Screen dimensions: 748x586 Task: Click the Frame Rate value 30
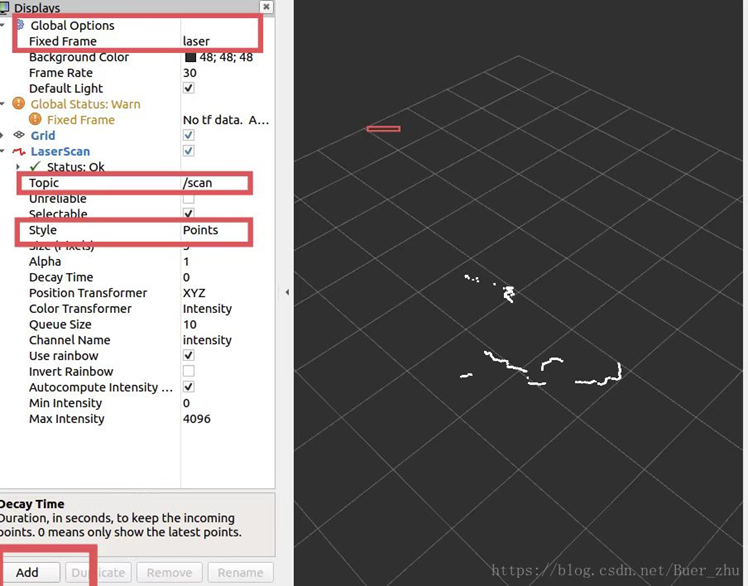tap(190, 73)
